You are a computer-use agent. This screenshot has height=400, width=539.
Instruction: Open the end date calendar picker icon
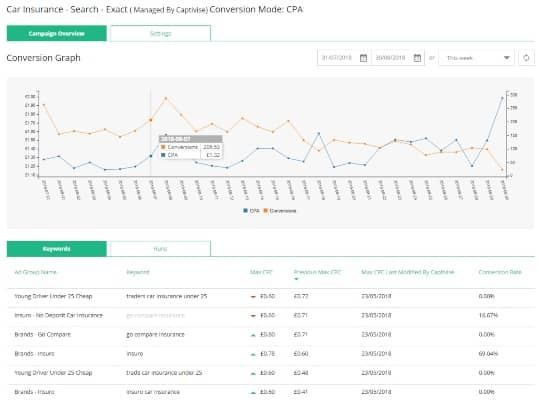417,58
